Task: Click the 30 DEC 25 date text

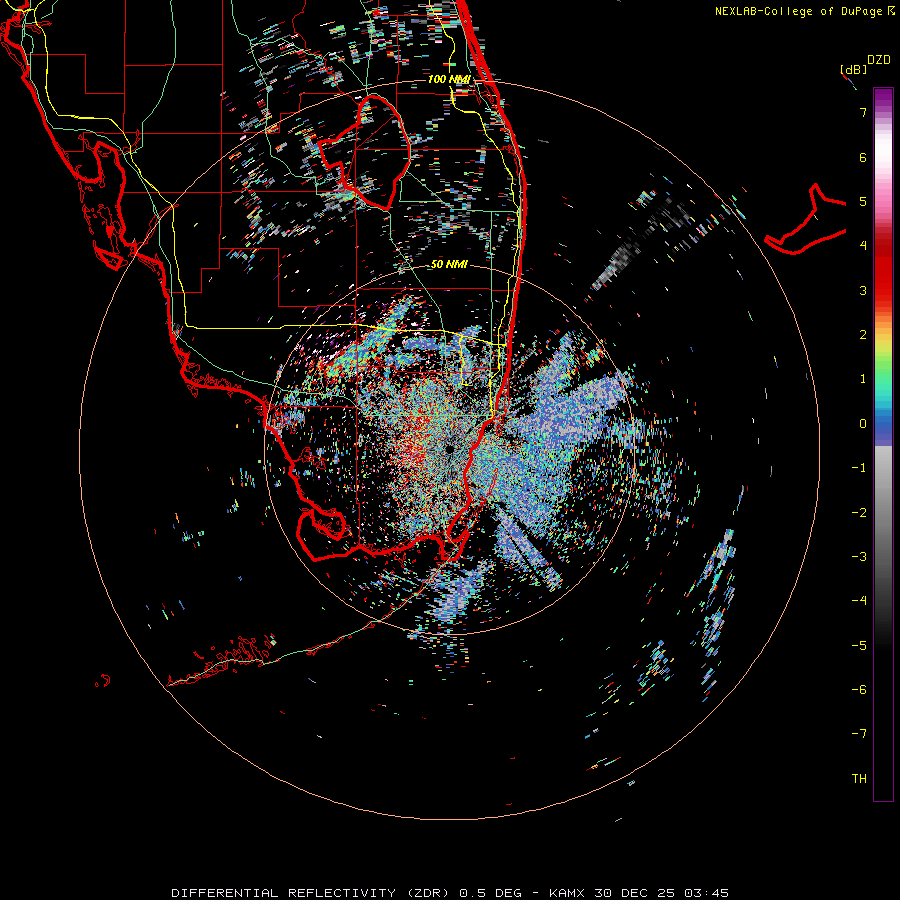Action: [x=635, y=893]
